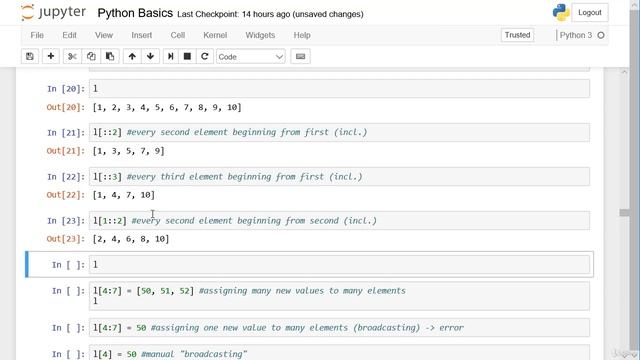Image resolution: width=640 pixels, height=360 pixels.
Task: Open the Kernel menu
Action: [215, 35]
